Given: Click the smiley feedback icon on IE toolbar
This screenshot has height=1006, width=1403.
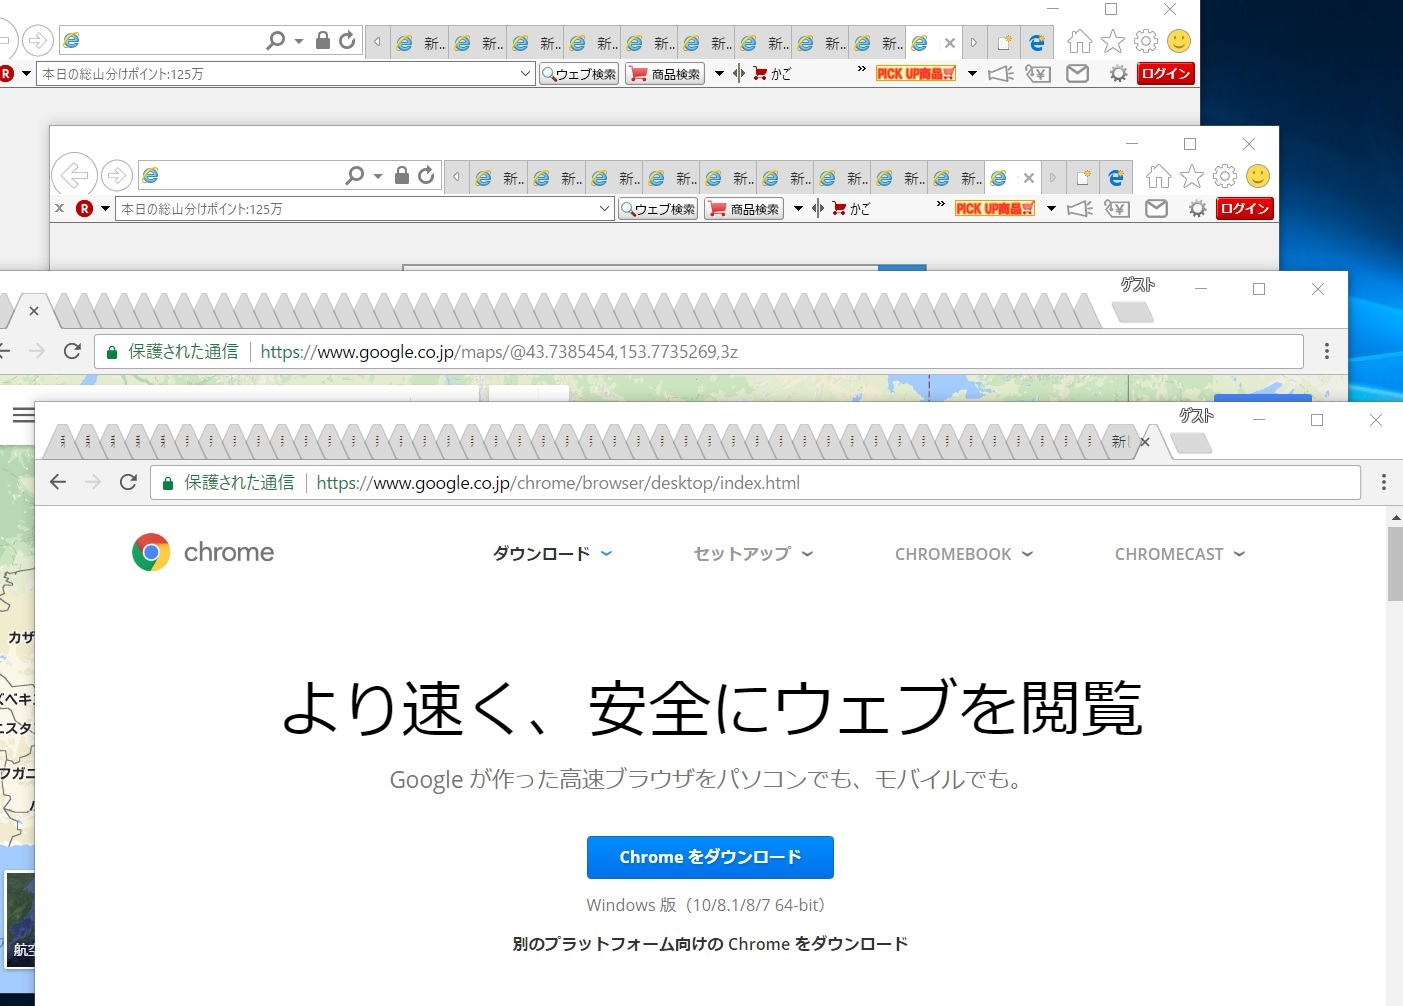Looking at the screenshot, I should [1177, 41].
